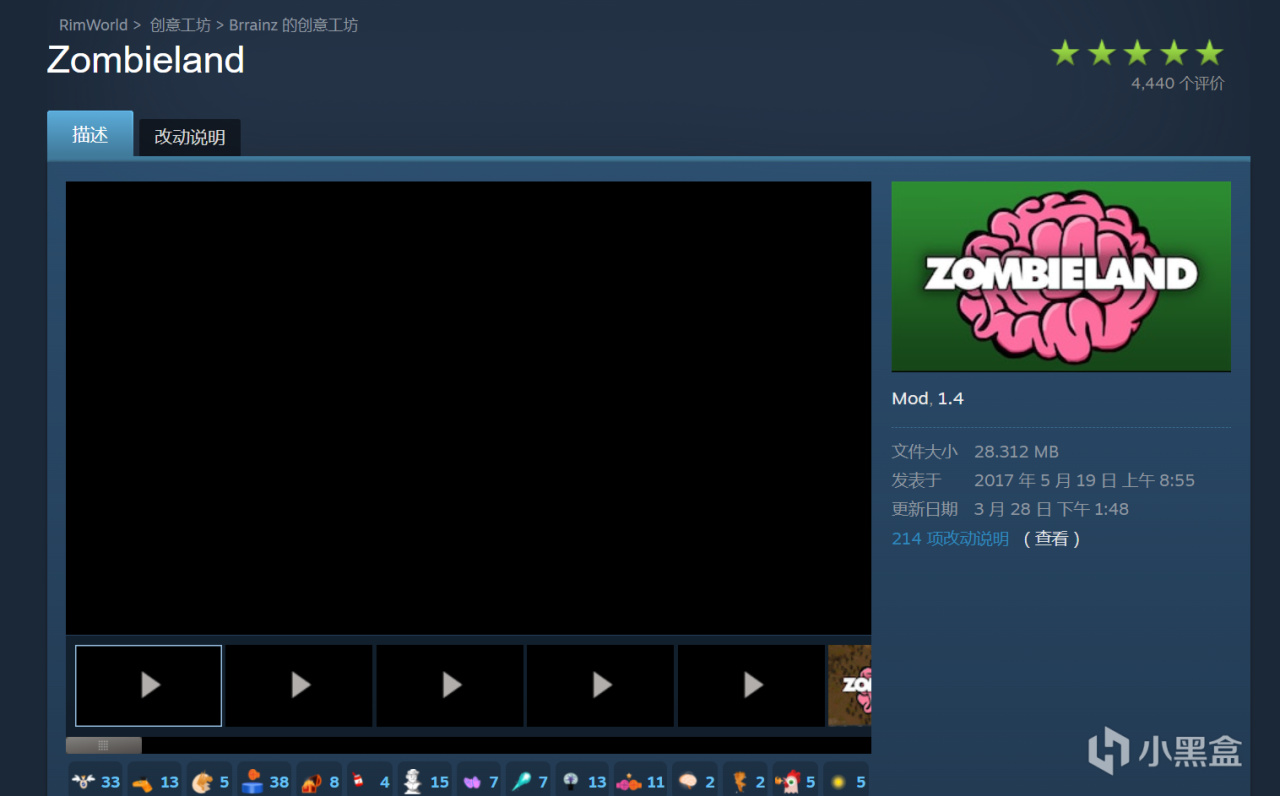
Task: Click the update date 3 月 28 日 下午 1:48
Action: pyautogui.click(x=1051, y=509)
